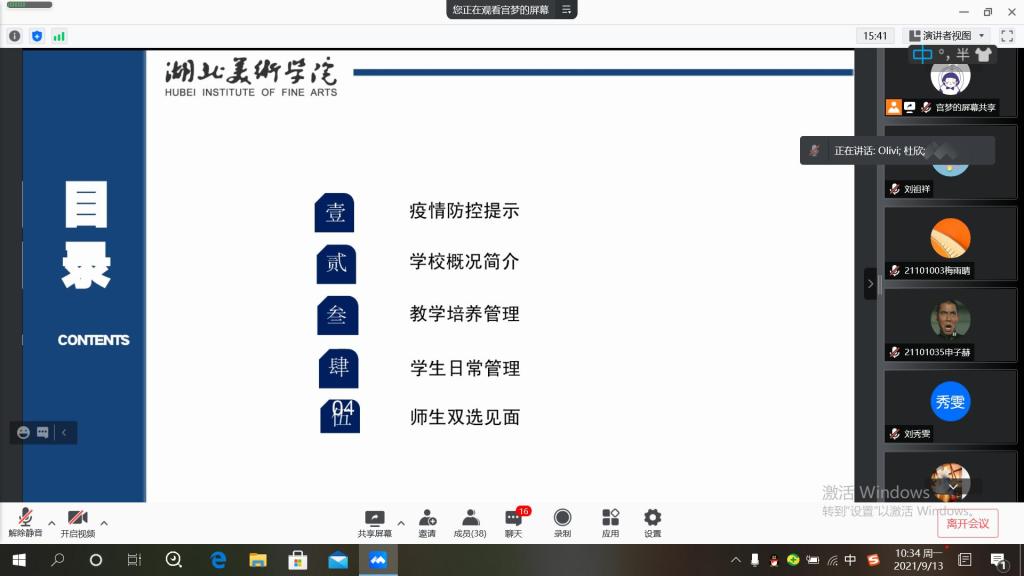Open screen-share options menu beside 您正在观看官梦的屏幕
Image resolution: width=1024 pixels, height=576 pixels.
pyautogui.click(x=566, y=9)
